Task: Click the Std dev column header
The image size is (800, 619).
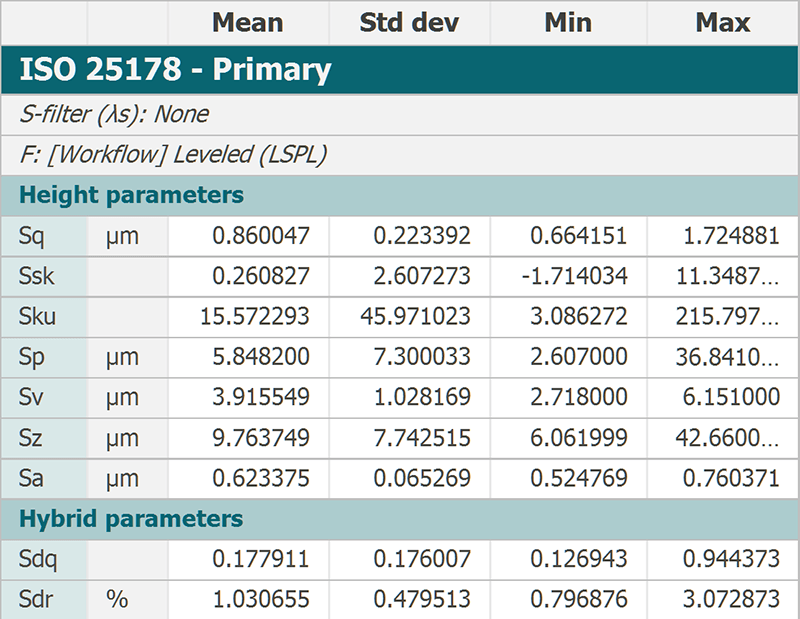Action: [x=409, y=23]
